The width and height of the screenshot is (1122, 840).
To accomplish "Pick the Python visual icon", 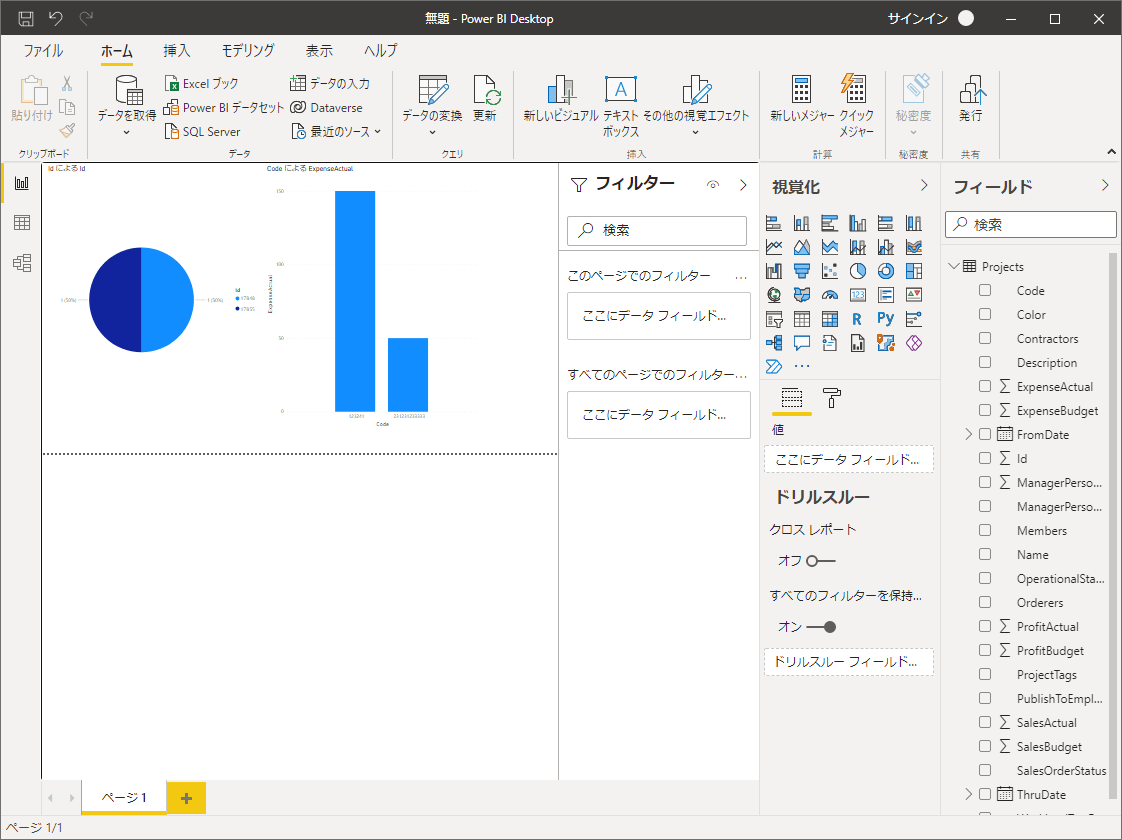I will click(x=885, y=319).
